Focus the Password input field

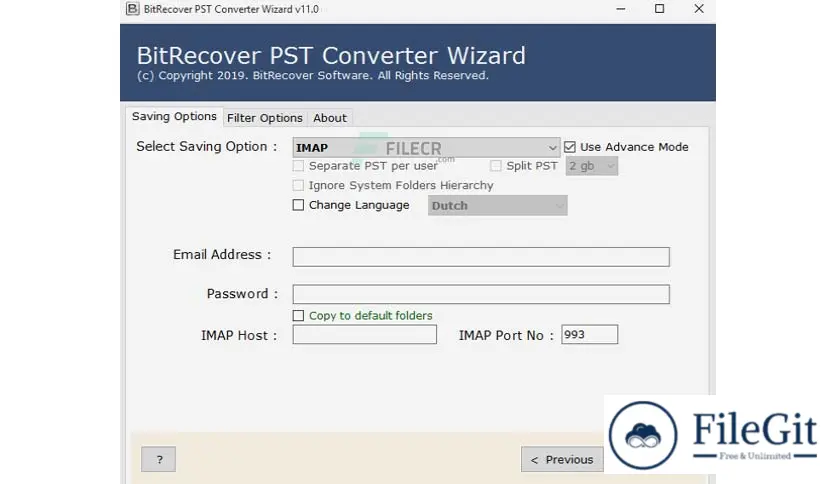(x=481, y=294)
